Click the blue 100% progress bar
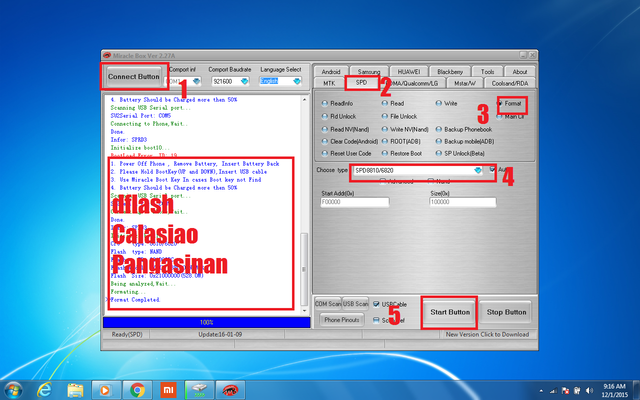This screenshot has width=640, height=400. [x=207, y=322]
